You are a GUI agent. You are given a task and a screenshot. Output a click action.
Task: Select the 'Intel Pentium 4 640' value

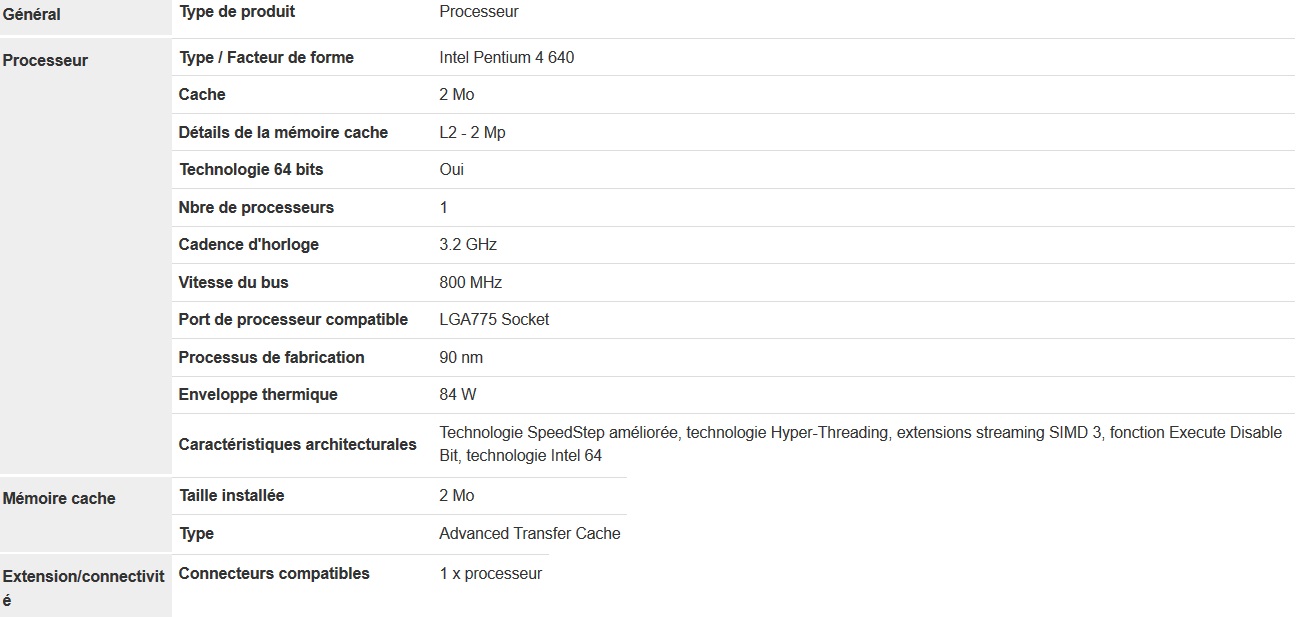point(506,57)
